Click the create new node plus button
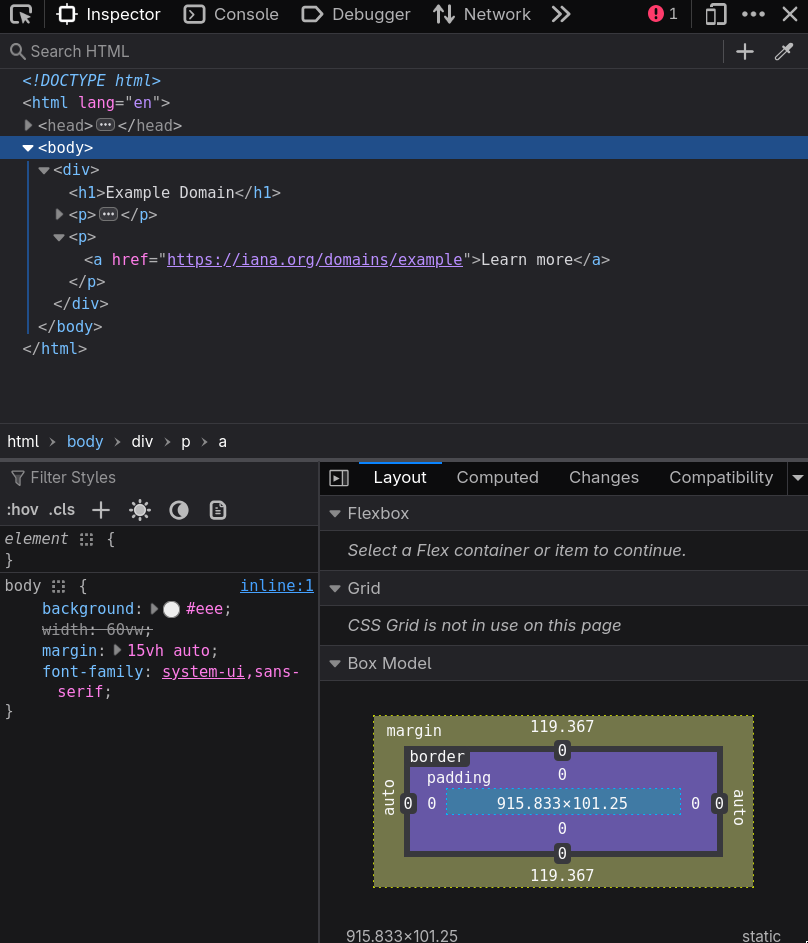 pos(745,51)
